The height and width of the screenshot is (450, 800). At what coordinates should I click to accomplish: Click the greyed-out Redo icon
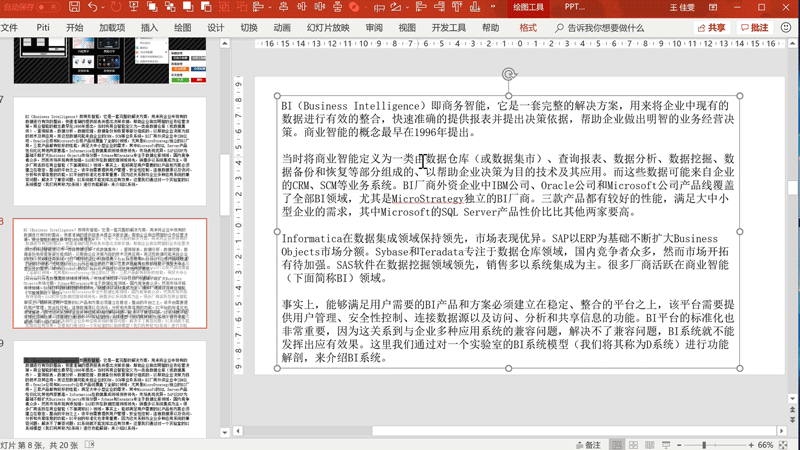(116, 7)
